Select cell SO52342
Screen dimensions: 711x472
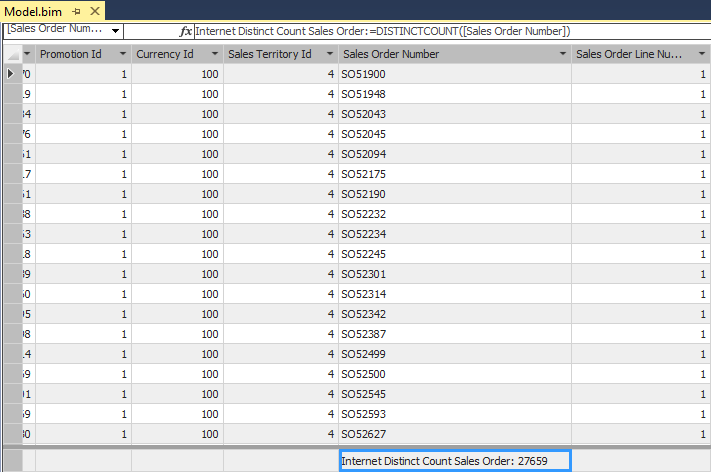coord(455,314)
